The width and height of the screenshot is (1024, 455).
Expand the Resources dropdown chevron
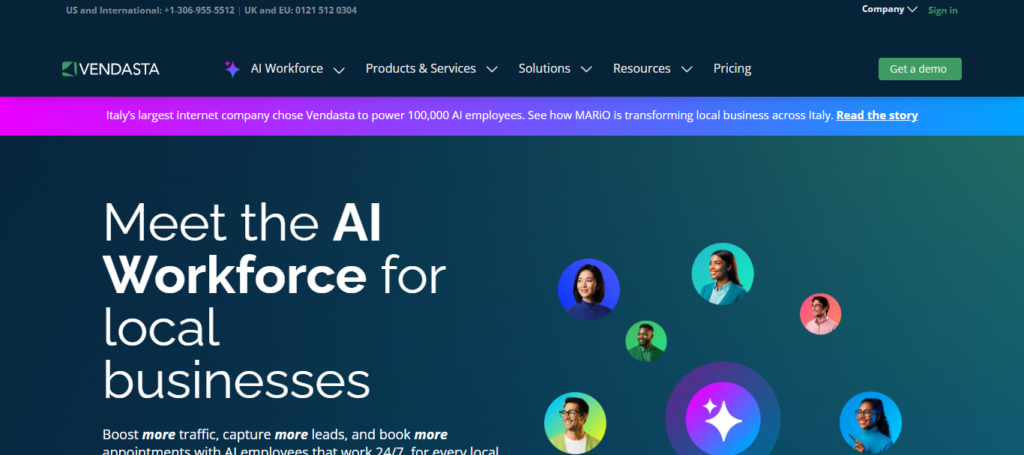coord(686,69)
